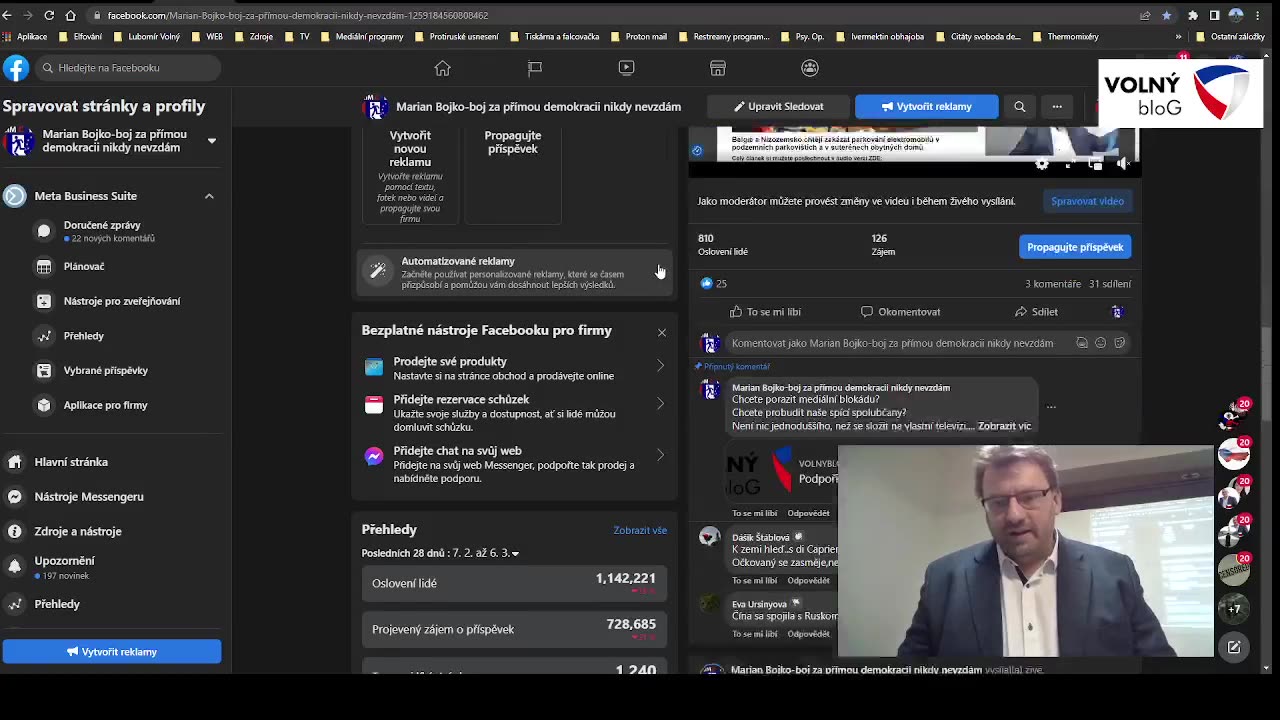Collapse Meta Business Suite section
Screen dimensions: 1280x720
coord(209,196)
